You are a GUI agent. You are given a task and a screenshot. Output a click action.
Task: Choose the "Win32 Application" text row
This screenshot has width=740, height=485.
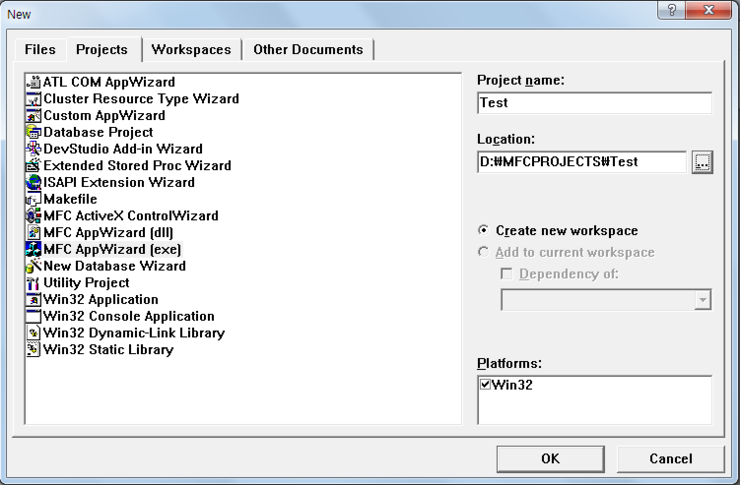(x=101, y=300)
